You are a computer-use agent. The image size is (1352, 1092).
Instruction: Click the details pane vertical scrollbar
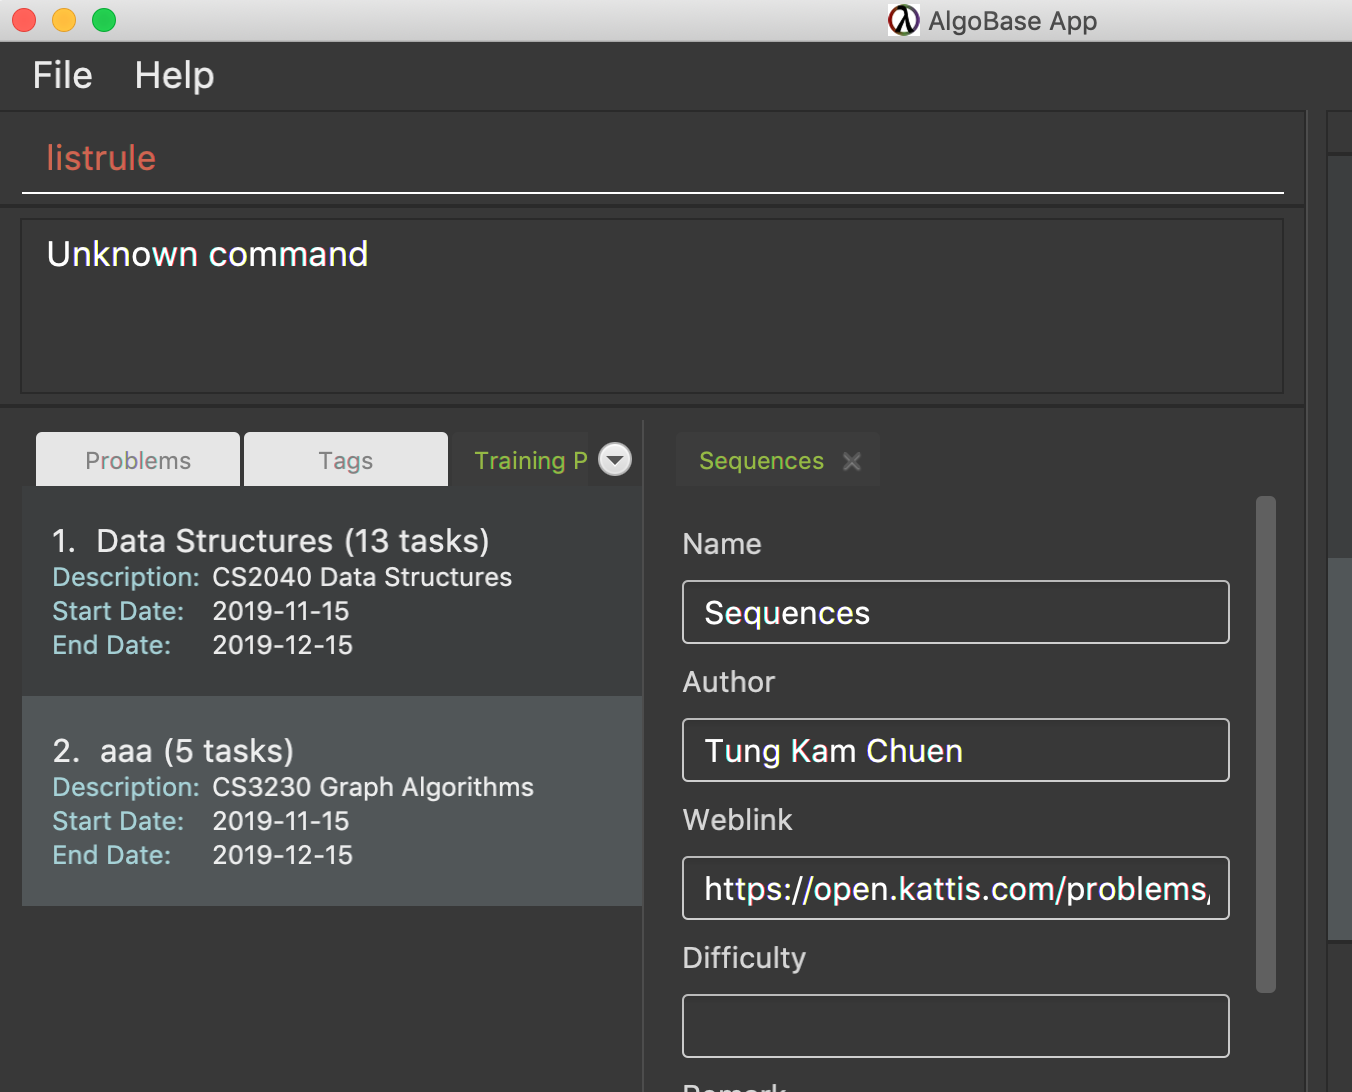(x=1266, y=744)
